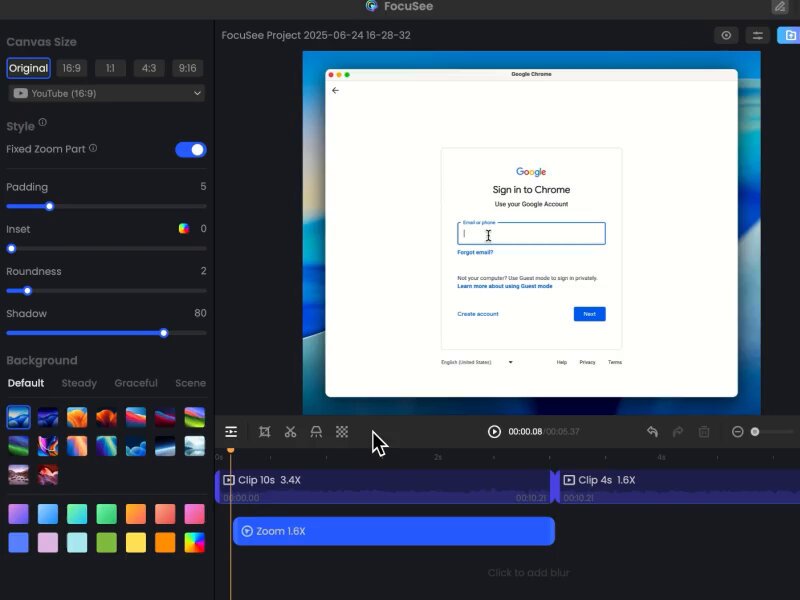Viewport: 800px width, 600px height.
Task: Select the blue clouds background thumbnail
Action: click(x=136, y=446)
